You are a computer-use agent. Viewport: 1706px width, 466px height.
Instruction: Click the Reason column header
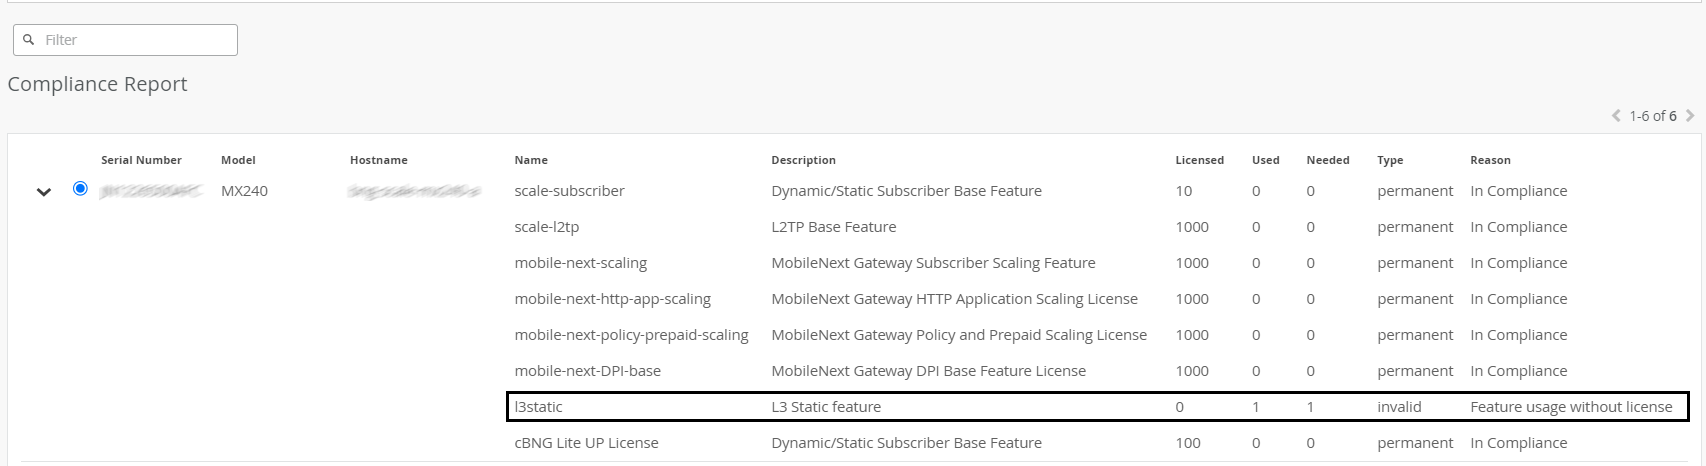1490,160
